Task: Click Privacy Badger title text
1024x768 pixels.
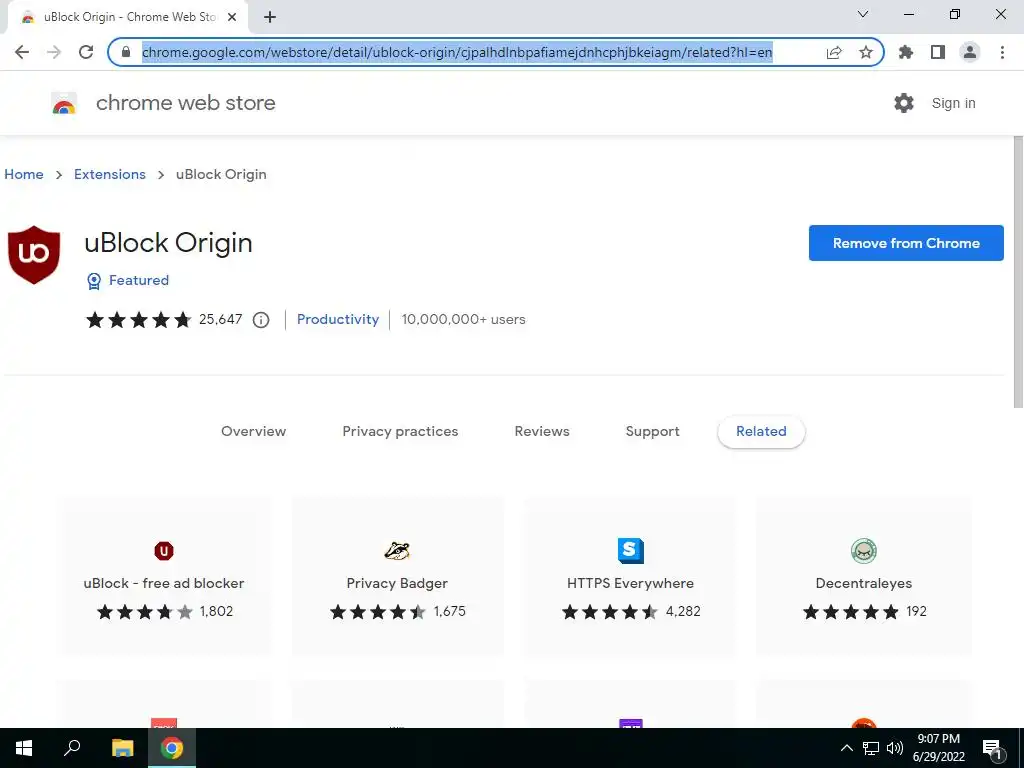Action: 397,583
